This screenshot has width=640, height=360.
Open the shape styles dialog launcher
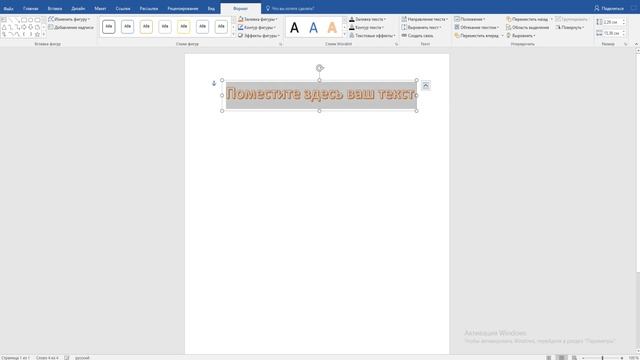tap(280, 44)
